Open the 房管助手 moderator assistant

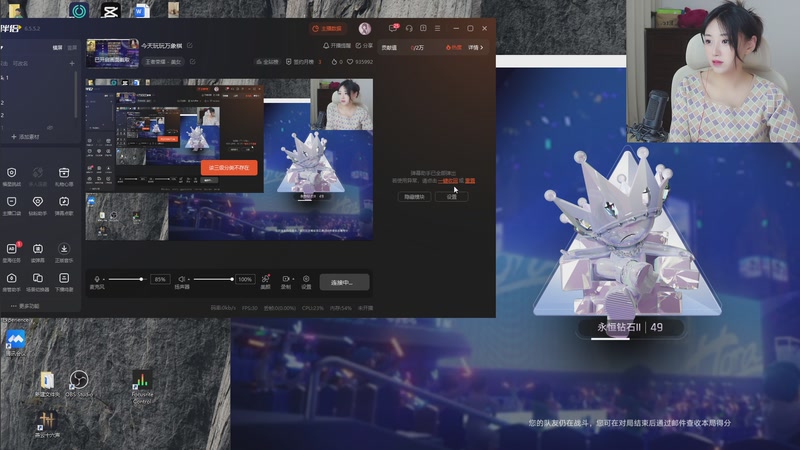pos(12,281)
